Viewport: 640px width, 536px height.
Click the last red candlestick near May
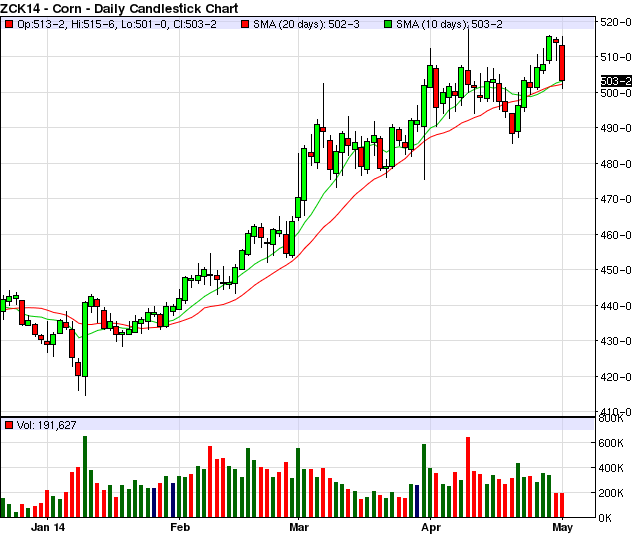(562, 63)
